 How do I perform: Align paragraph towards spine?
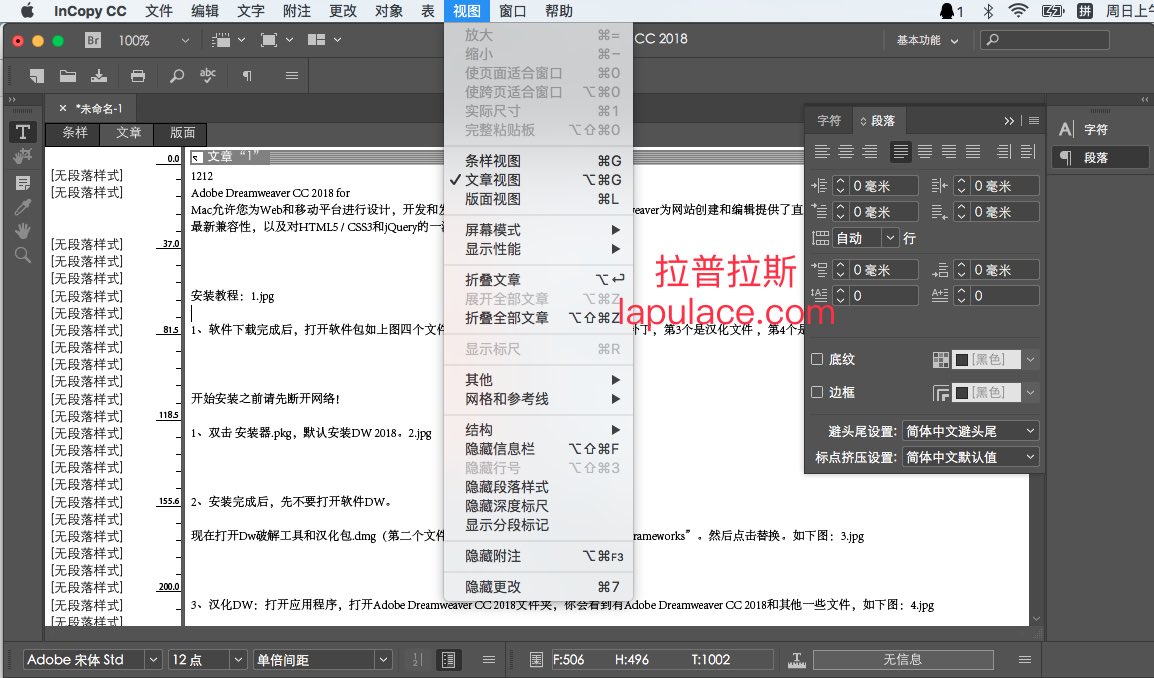1004,152
